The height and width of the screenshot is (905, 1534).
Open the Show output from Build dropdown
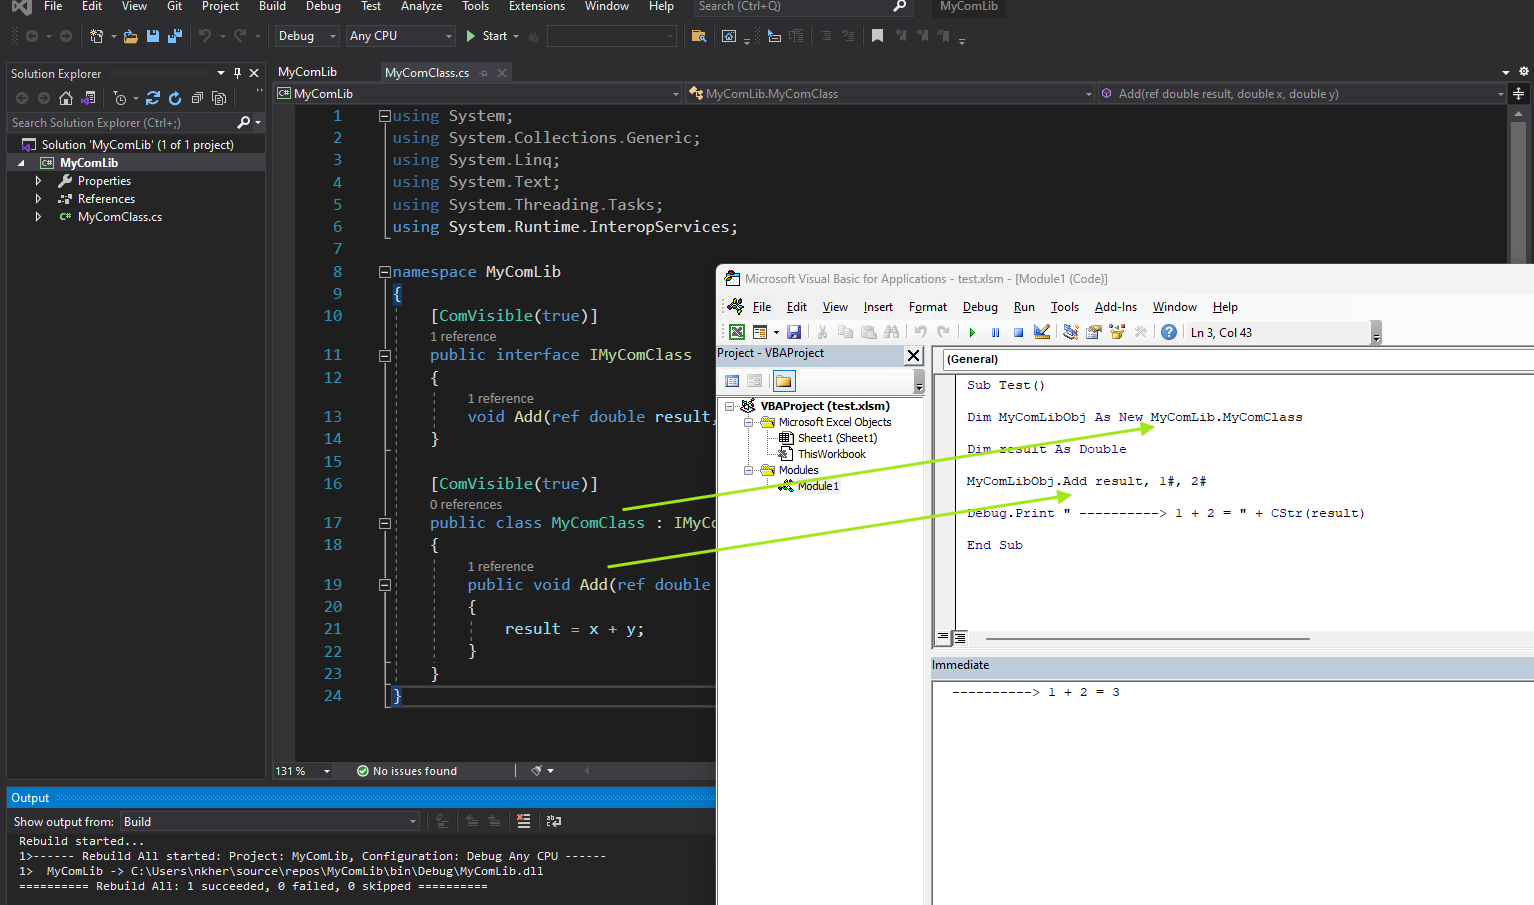[x=270, y=821]
